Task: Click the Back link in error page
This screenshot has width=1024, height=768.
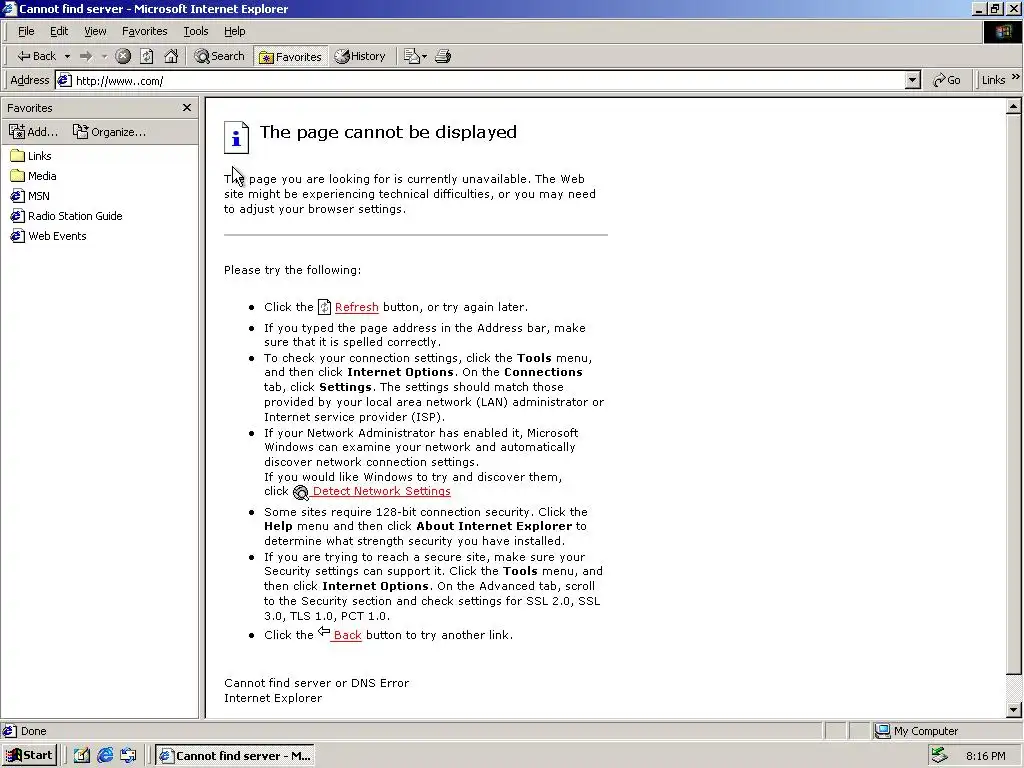Action: pyautogui.click(x=347, y=635)
